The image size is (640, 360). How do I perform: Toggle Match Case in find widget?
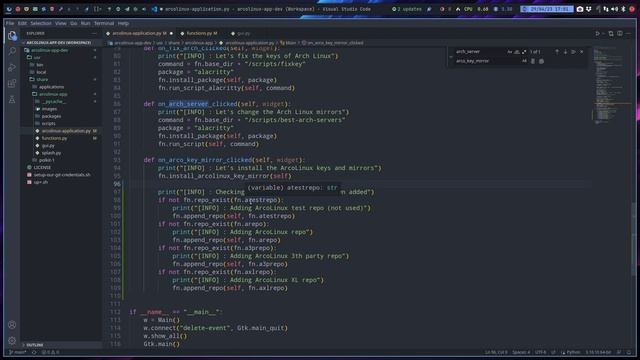(510, 52)
